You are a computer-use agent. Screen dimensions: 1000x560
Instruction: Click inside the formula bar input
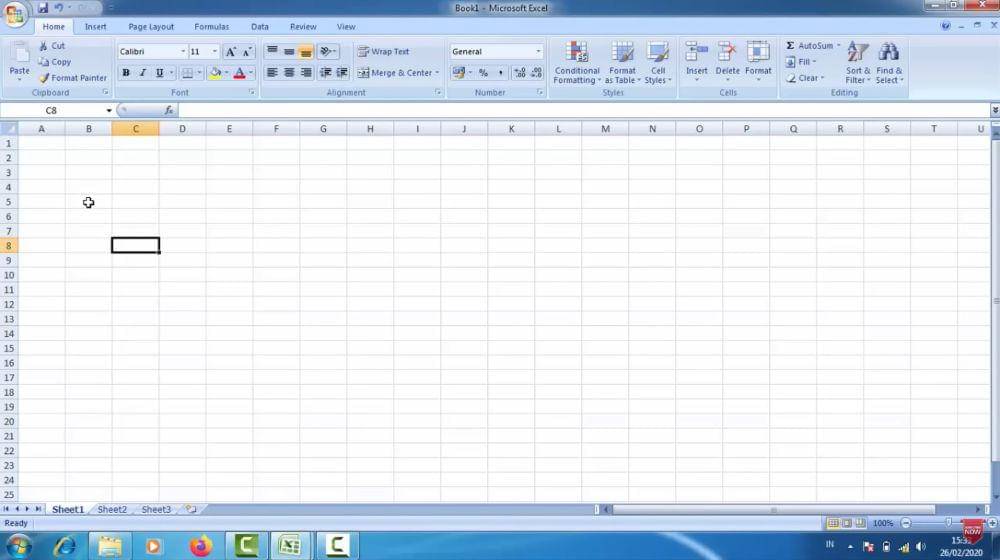click(x=580, y=111)
